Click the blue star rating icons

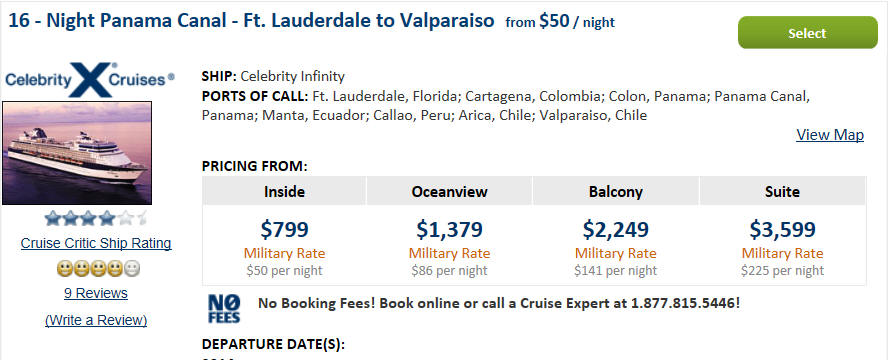pos(95,217)
